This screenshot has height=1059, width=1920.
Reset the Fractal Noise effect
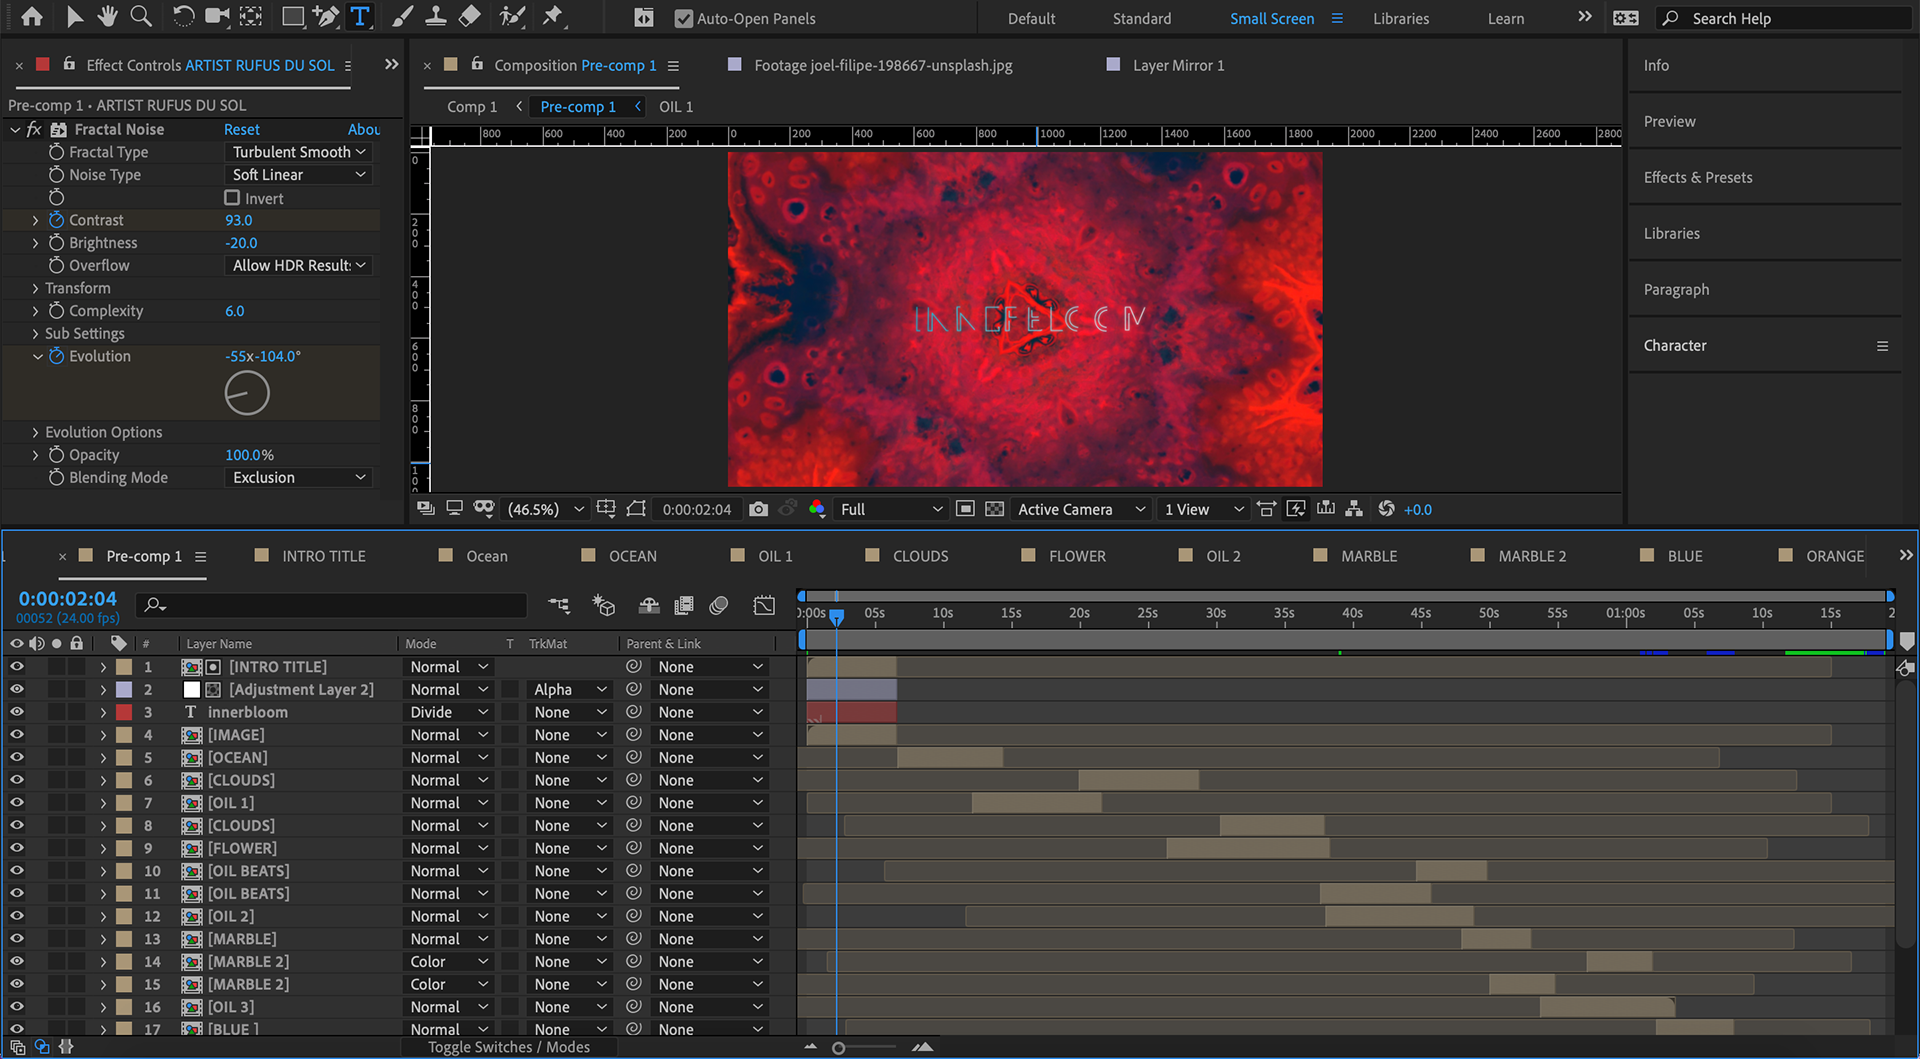point(241,130)
